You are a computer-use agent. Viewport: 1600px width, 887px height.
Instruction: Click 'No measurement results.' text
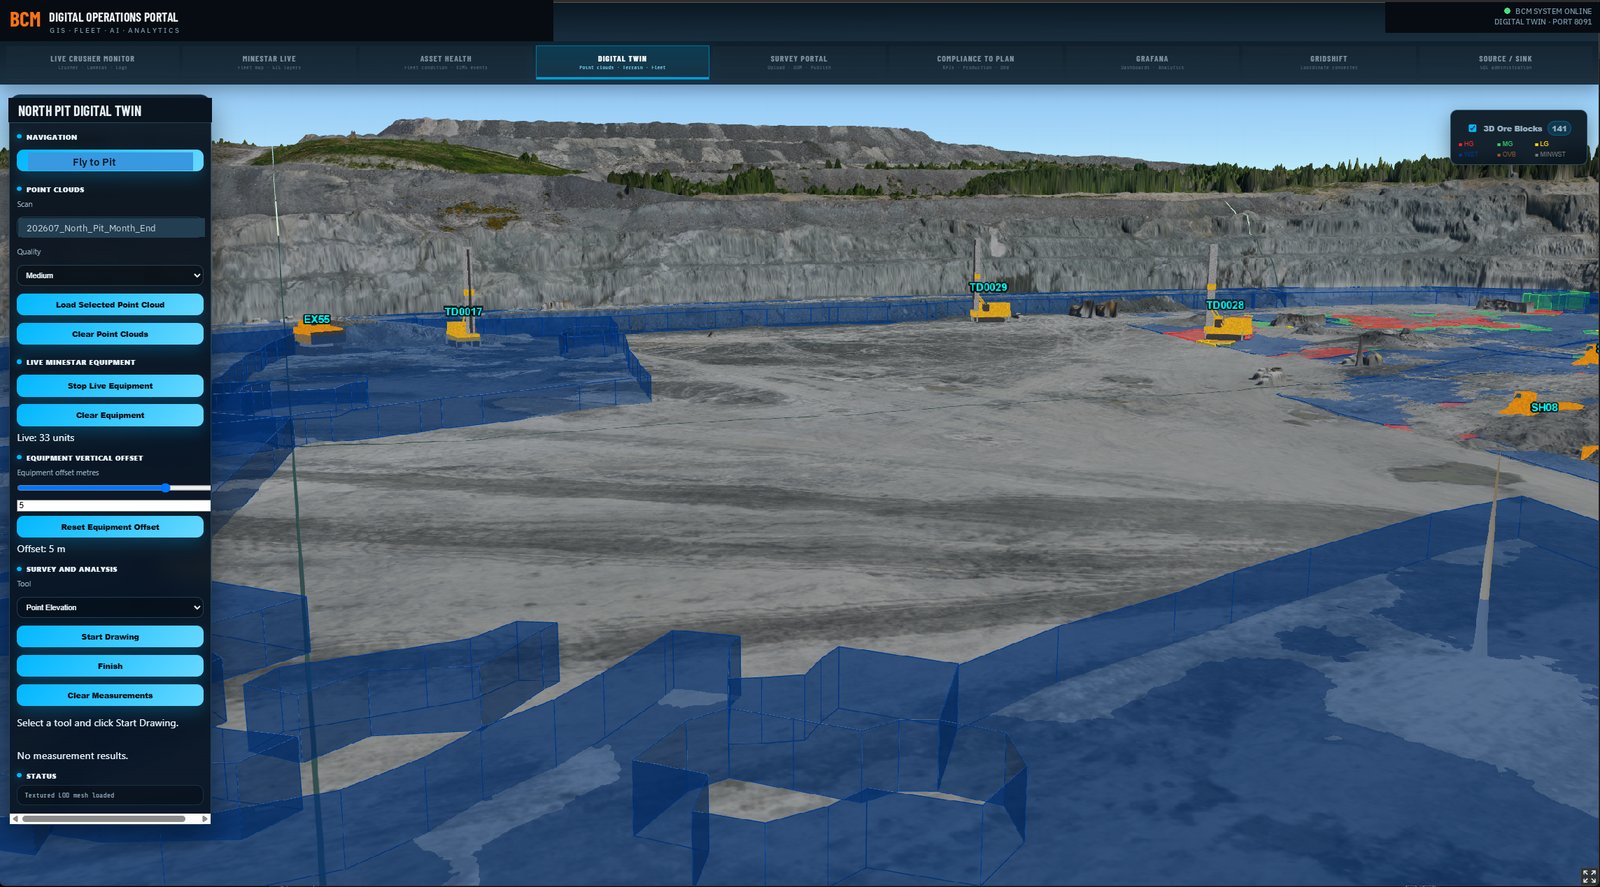point(72,756)
